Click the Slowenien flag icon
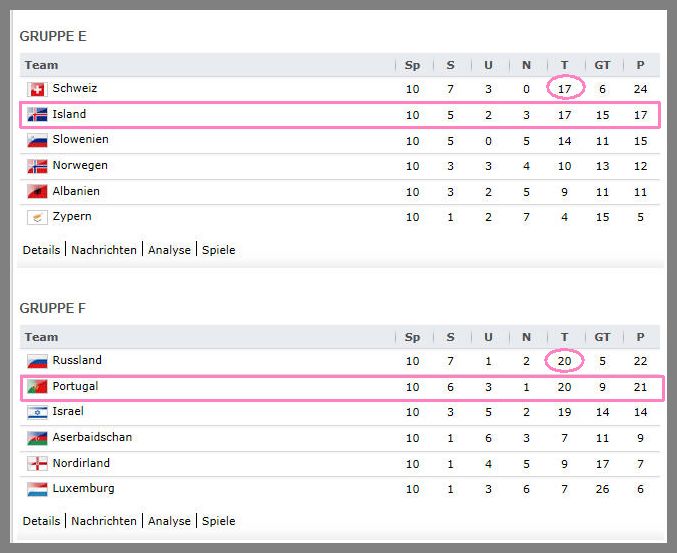 coord(37,140)
